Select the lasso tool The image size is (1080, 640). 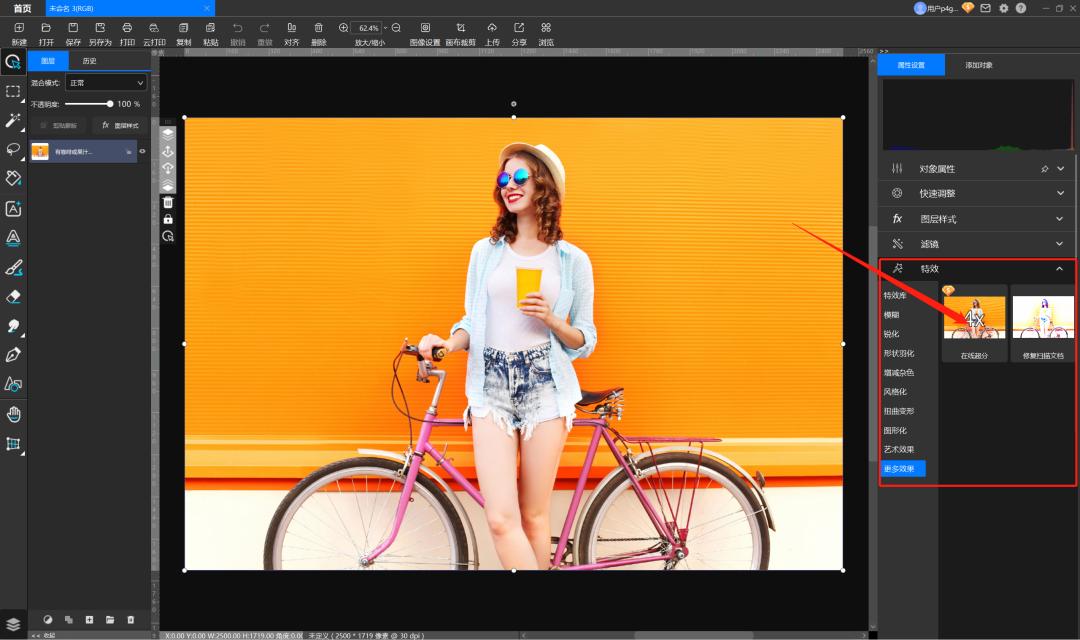click(x=13, y=149)
